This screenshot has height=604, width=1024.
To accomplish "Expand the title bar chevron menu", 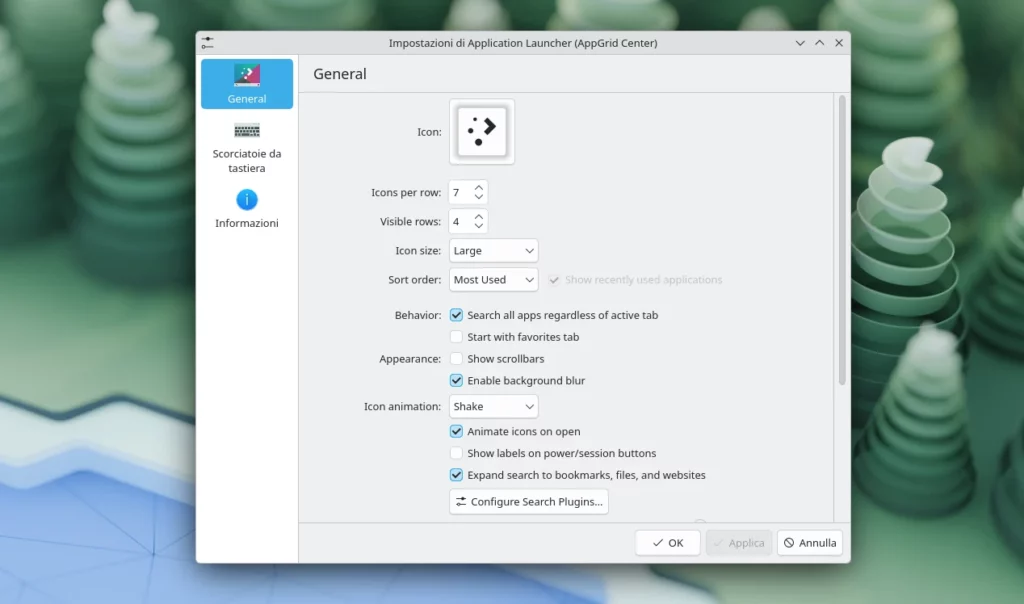I will (799, 43).
